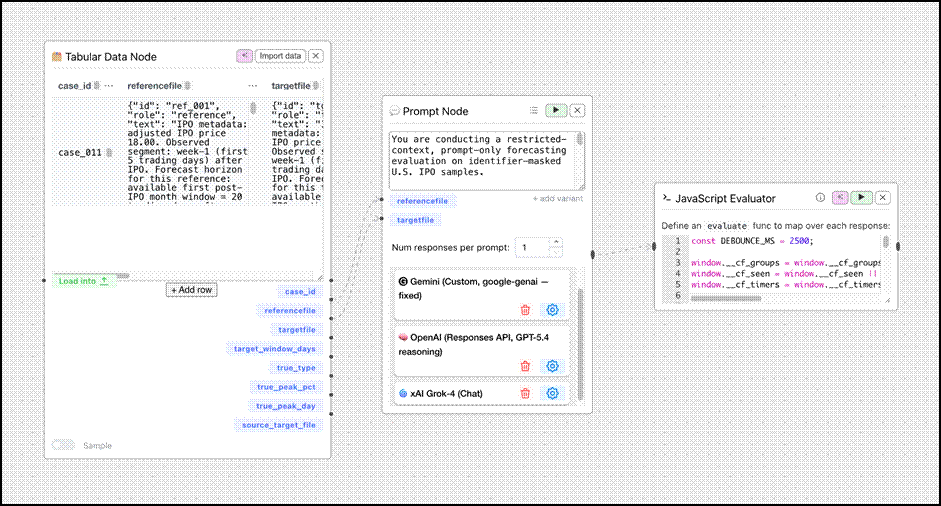
Task: Click the prompt text area resize grip
Action: click(580, 187)
